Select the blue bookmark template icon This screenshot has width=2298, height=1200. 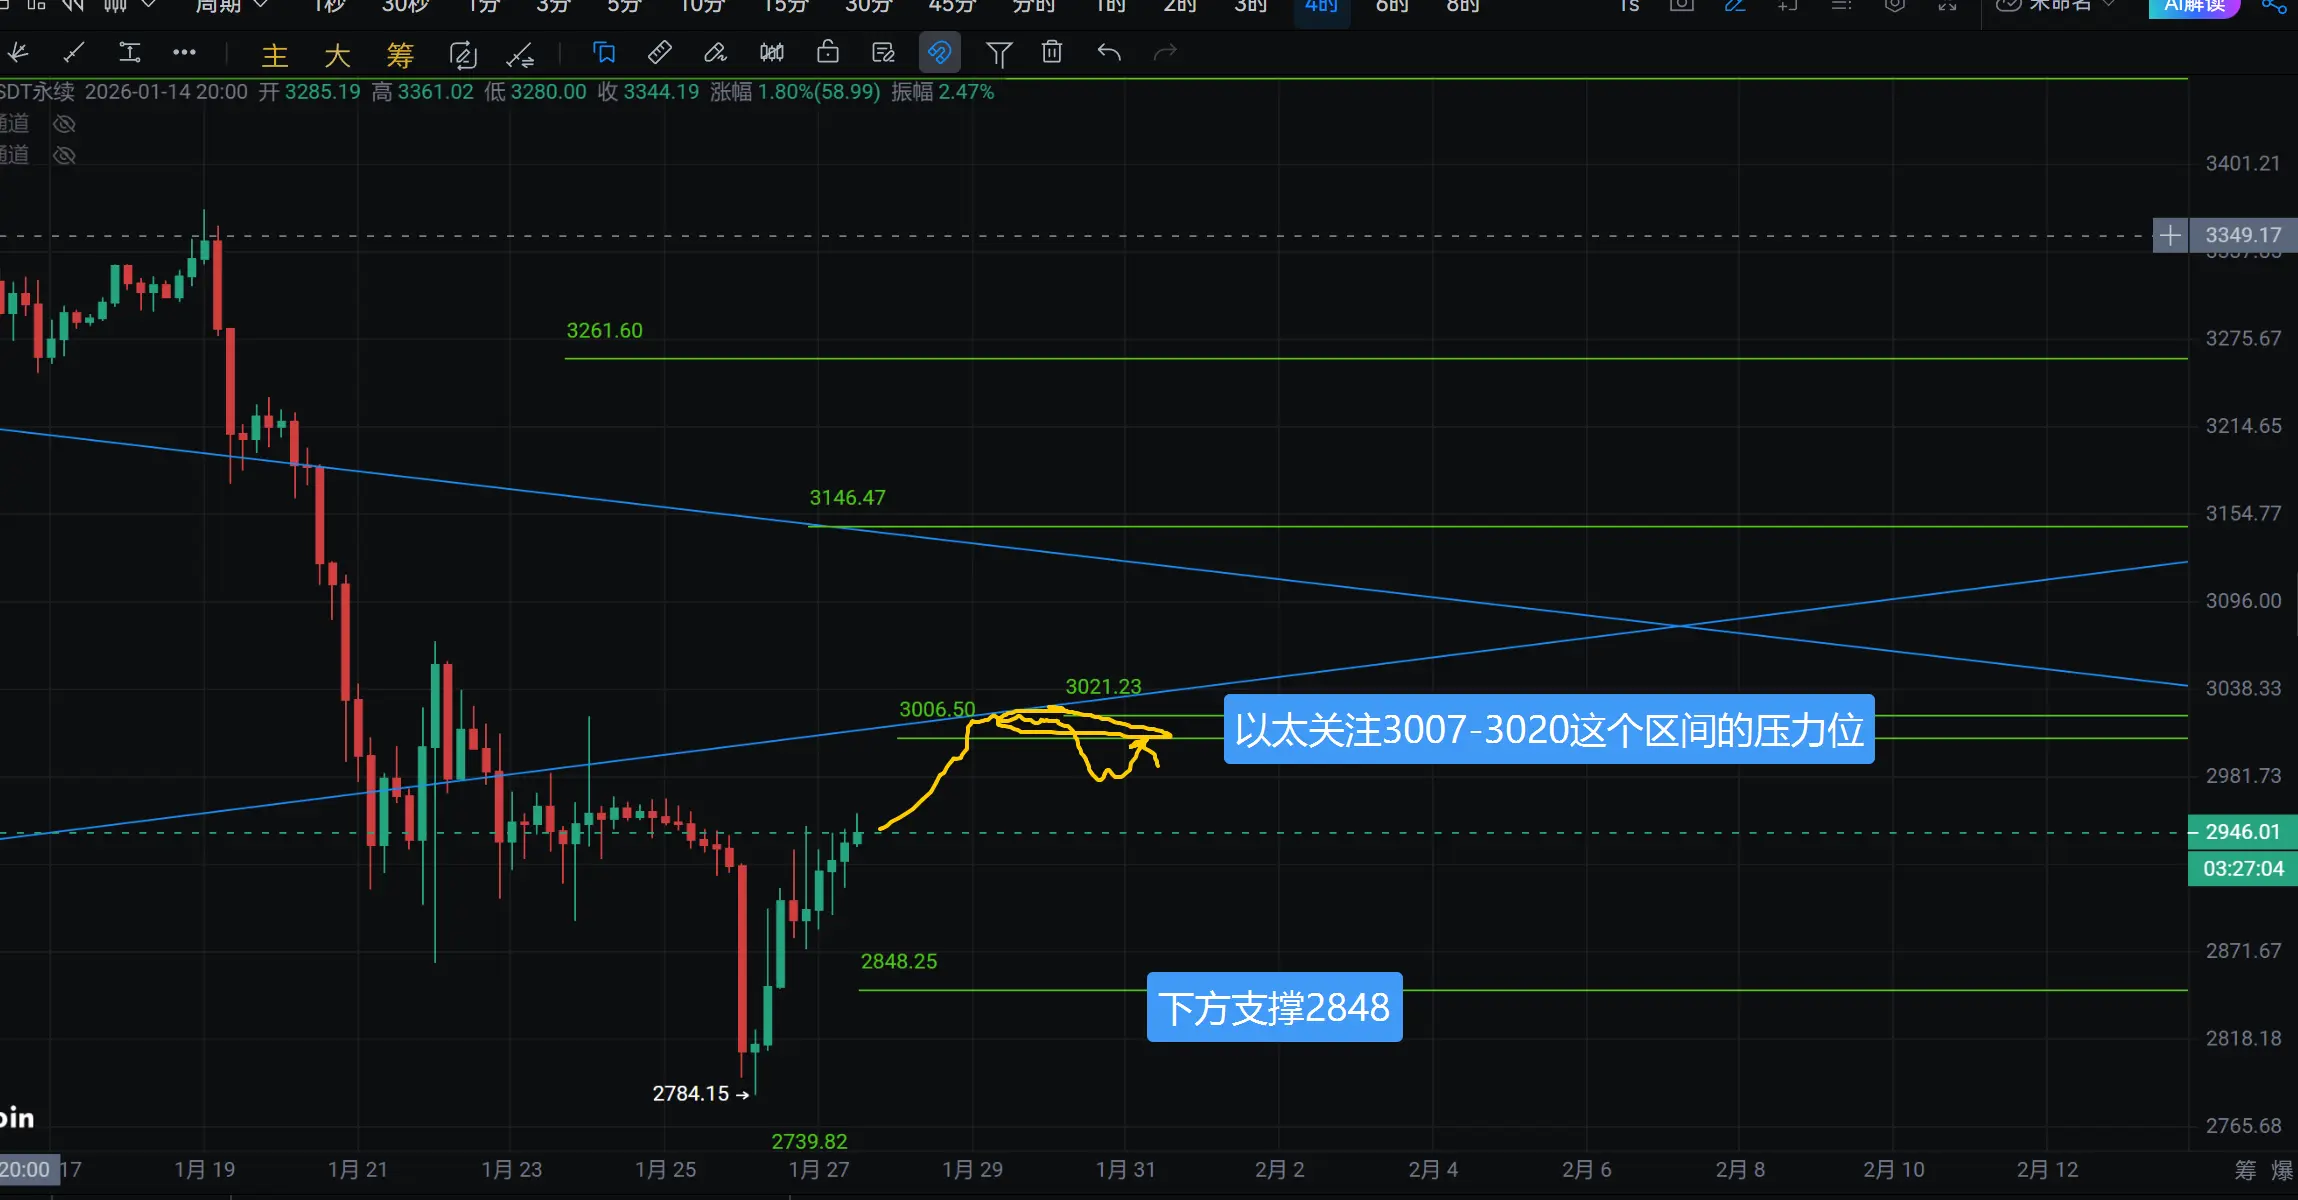(604, 53)
